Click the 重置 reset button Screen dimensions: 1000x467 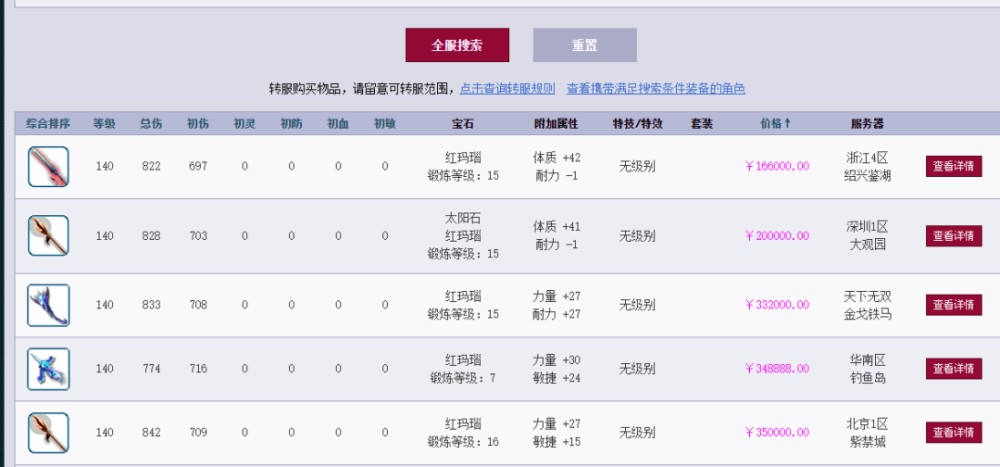tap(585, 45)
